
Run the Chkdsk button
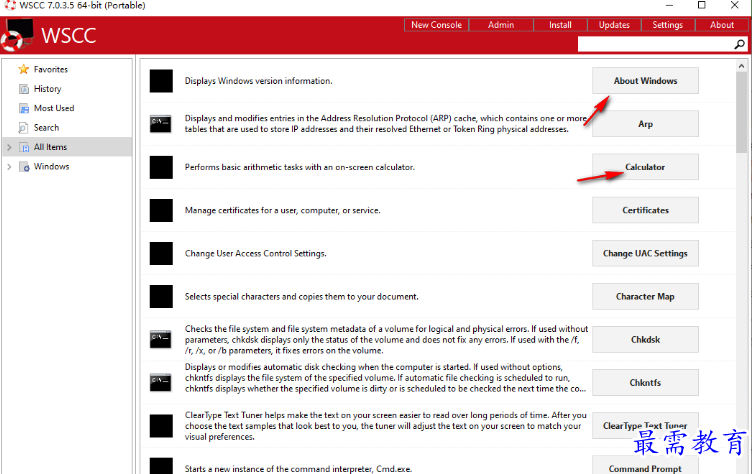(x=645, y=340)
